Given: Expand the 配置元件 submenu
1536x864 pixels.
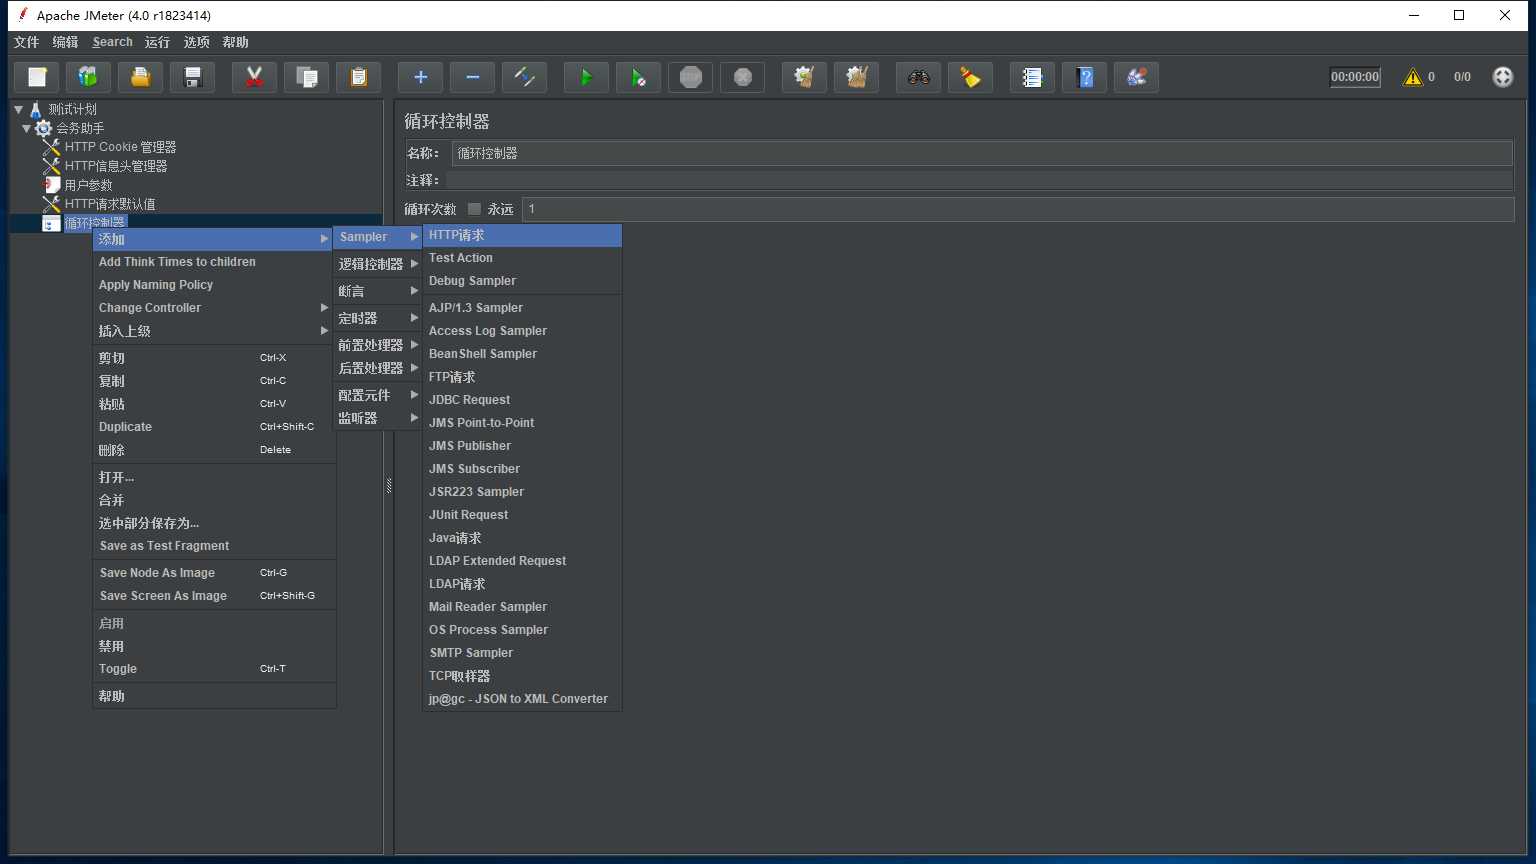Looking at the screenshot, I should click(378, 395).
